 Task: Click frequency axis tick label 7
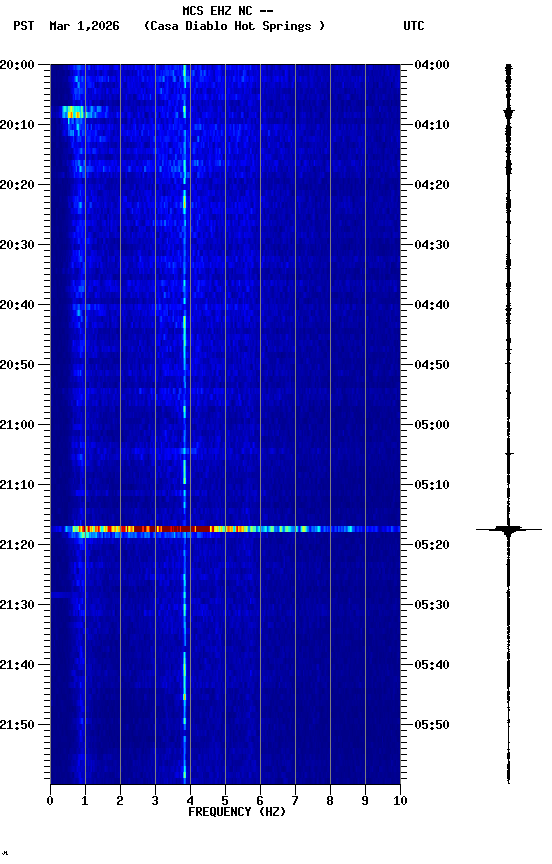295,801
